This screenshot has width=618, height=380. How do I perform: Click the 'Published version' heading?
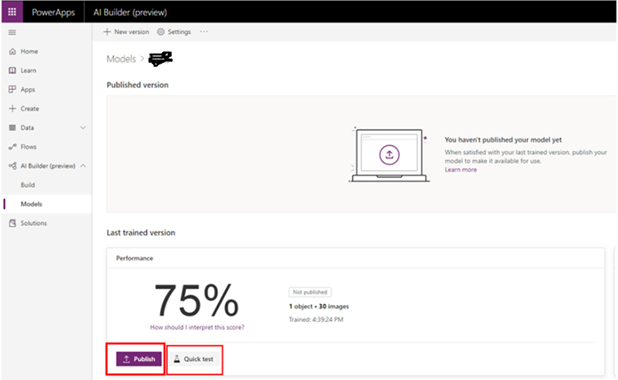click(137, 85)
